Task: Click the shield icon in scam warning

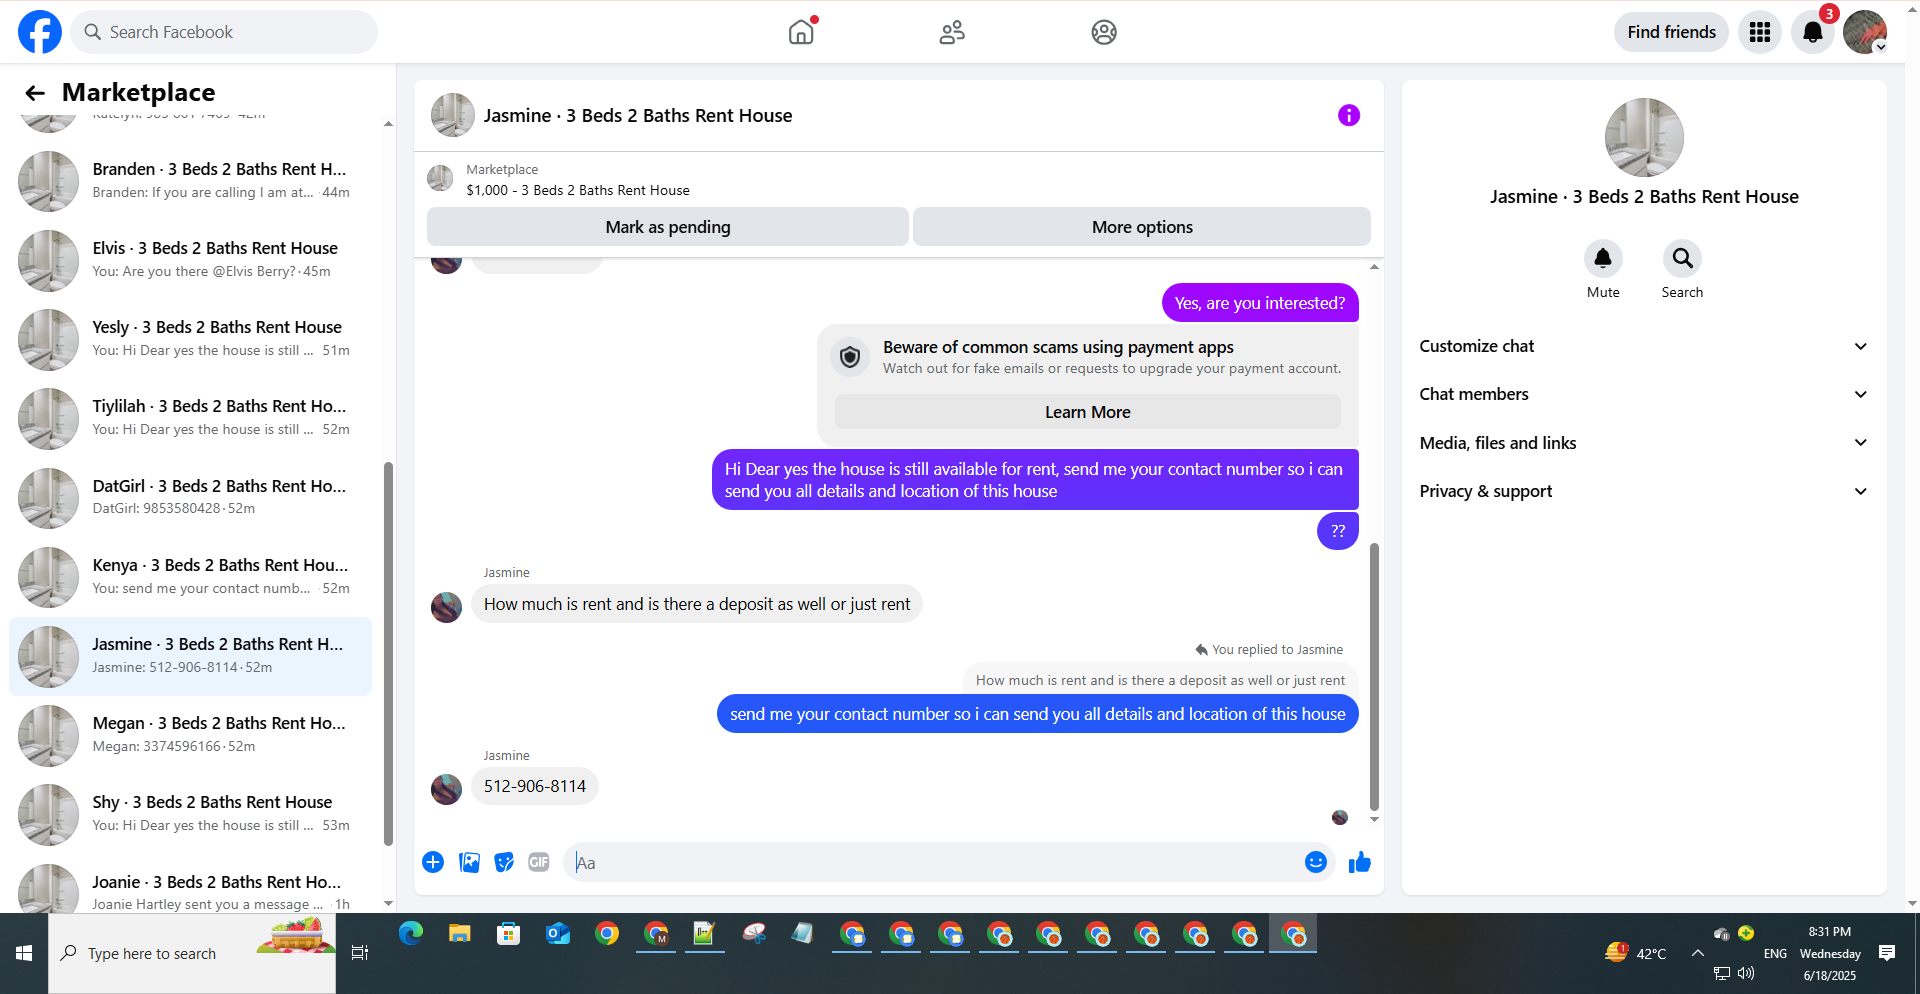Action: [x=850, y=357]
